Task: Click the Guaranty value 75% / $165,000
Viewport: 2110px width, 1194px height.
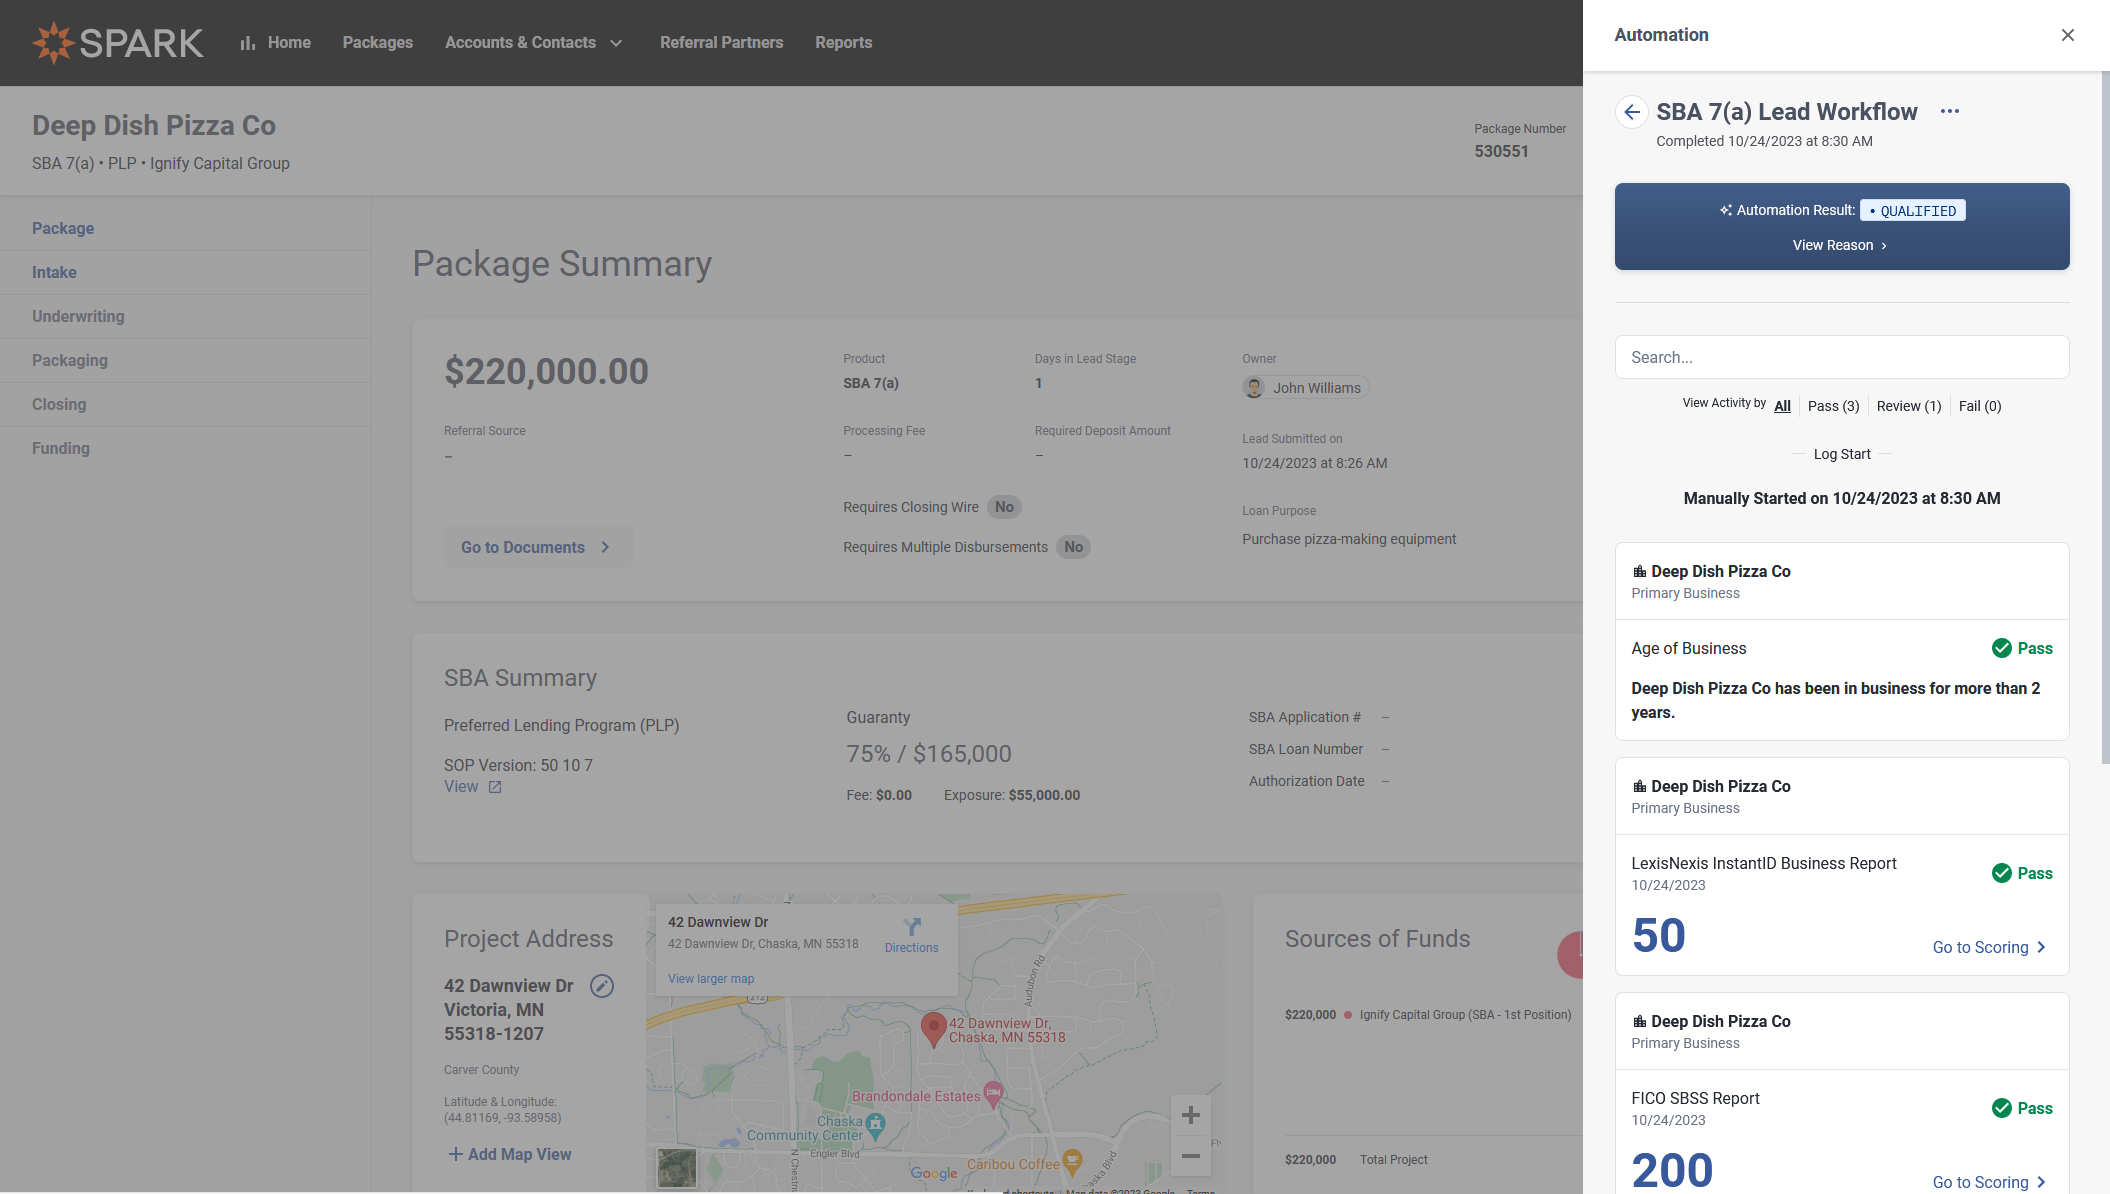Action: pos(928,754)
